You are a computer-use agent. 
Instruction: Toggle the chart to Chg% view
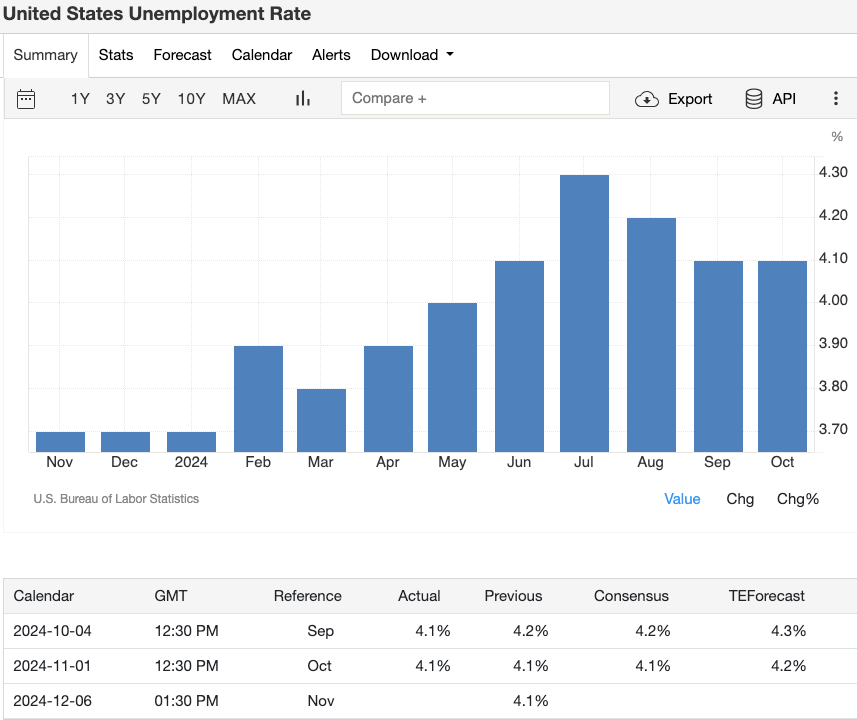(x=797, y=498)
